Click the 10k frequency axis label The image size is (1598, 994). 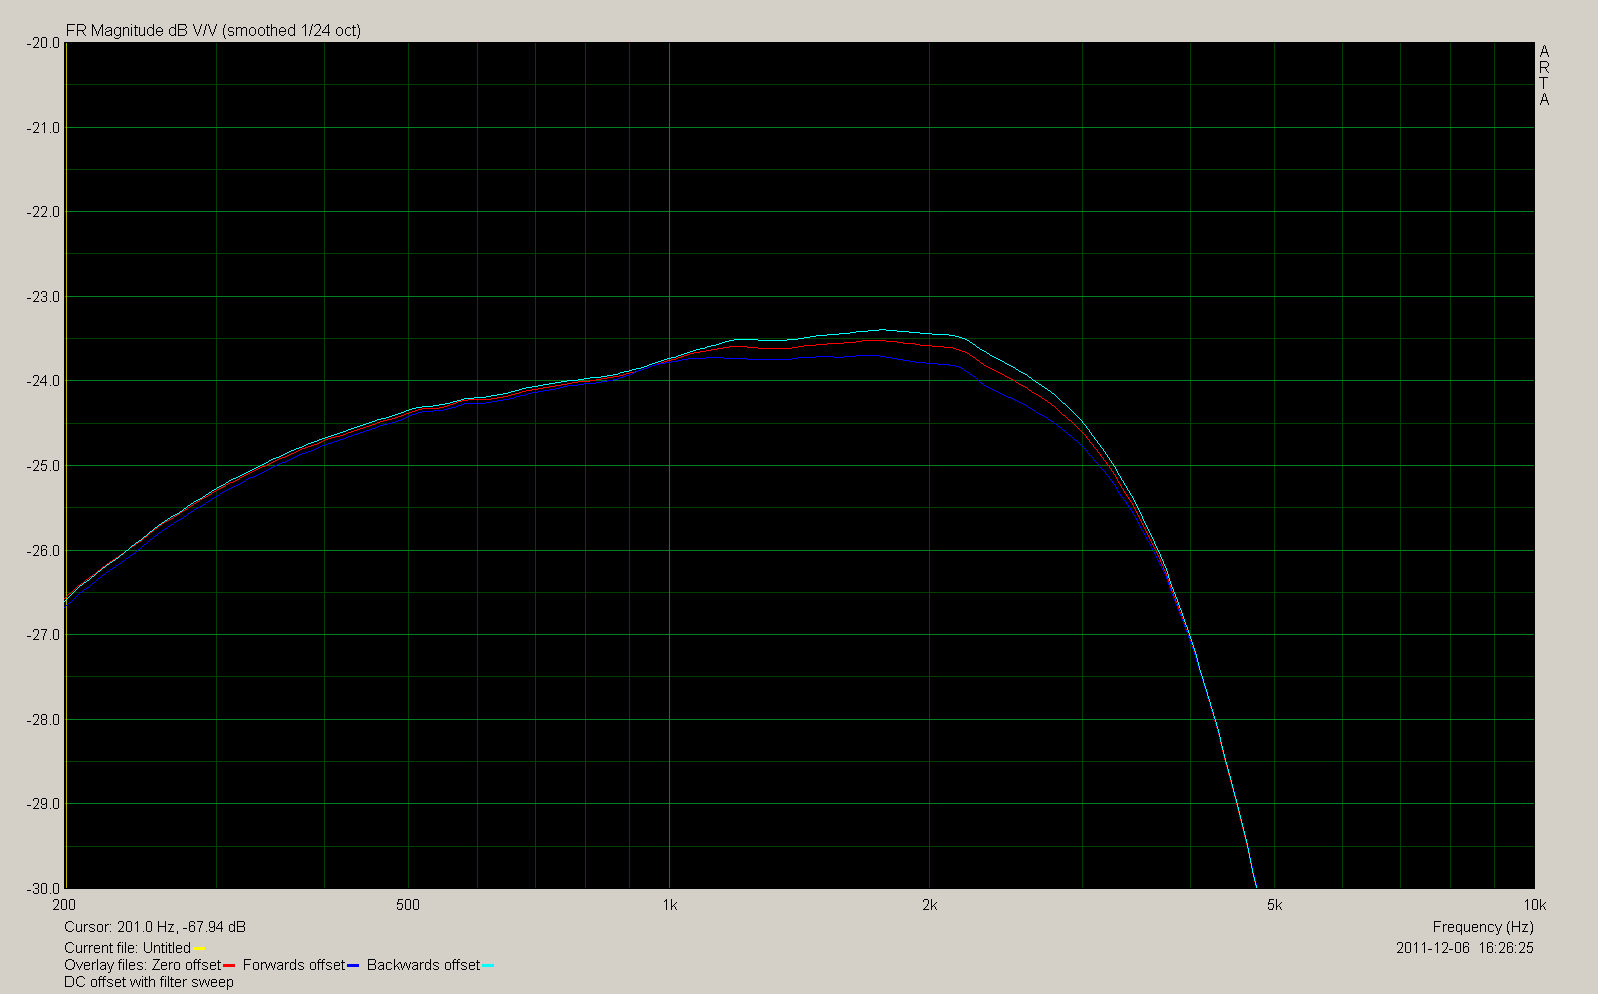coord(1535,905)
